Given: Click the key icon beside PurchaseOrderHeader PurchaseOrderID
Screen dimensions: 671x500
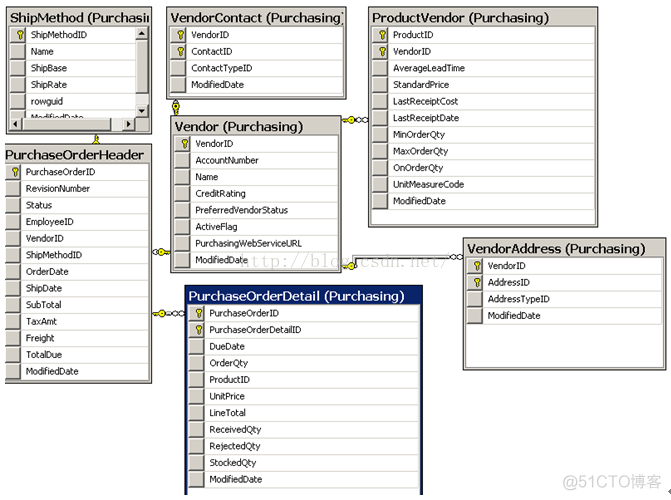Looking at the screenshot, I should click(15, 172).
